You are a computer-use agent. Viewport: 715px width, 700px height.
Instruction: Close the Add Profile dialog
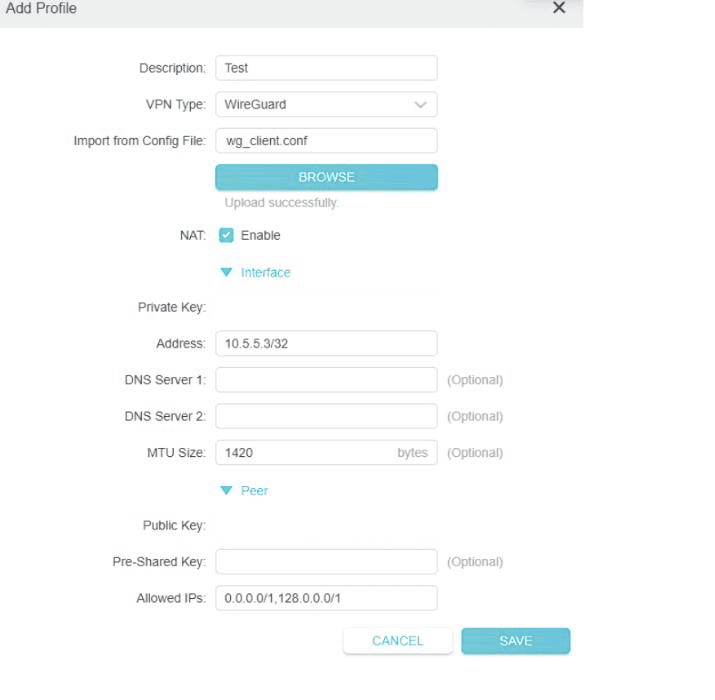559,7
